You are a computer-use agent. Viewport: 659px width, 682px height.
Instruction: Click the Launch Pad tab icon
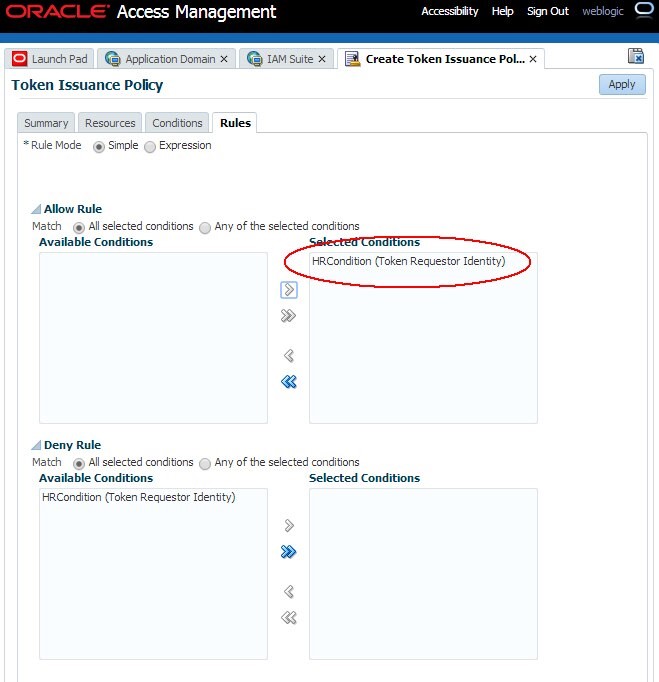(x=20, y=59)
